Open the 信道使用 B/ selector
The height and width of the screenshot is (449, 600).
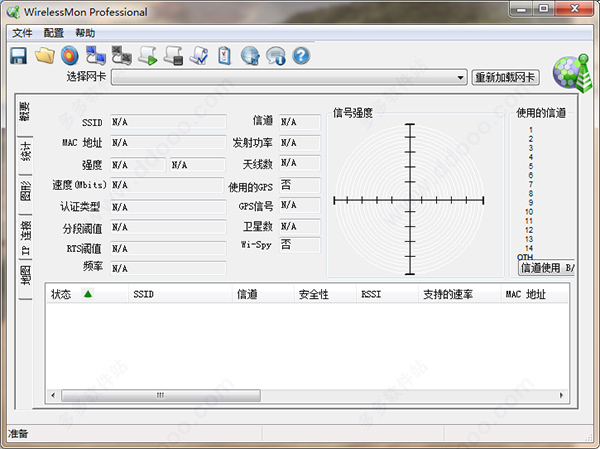point(546,268)
